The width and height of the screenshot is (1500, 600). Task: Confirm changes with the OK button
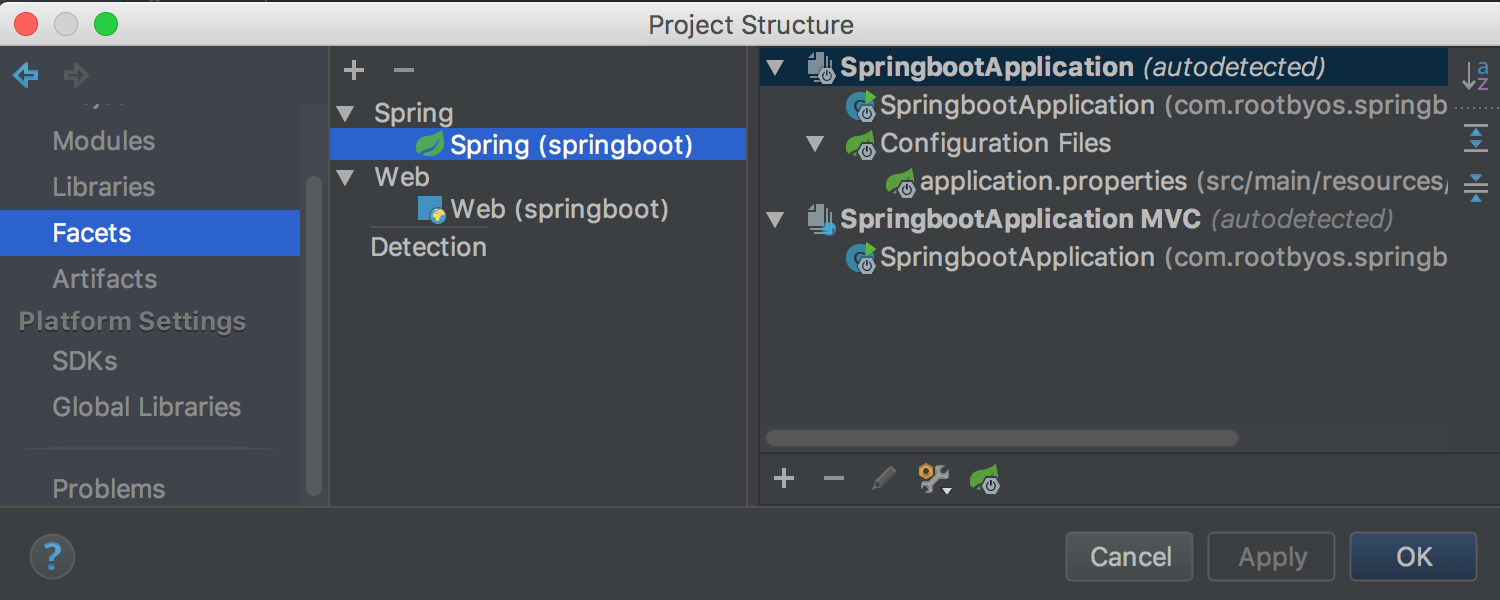[x=1412, y=556]
